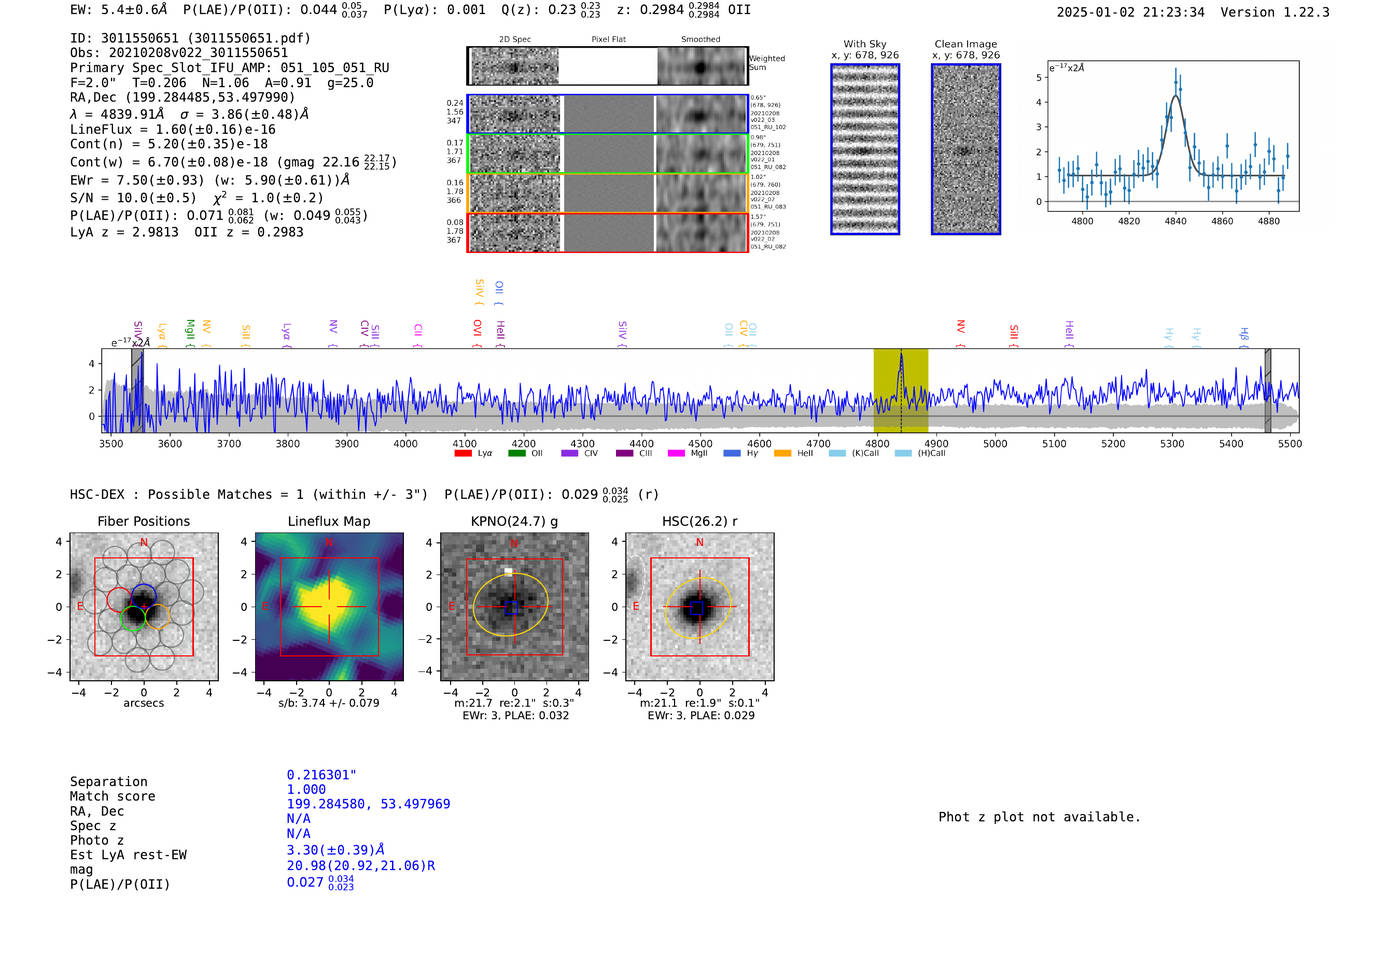Click the white square marker in KPNO g image
Screen dimensions: 1400x953
[x=508, y=571]
